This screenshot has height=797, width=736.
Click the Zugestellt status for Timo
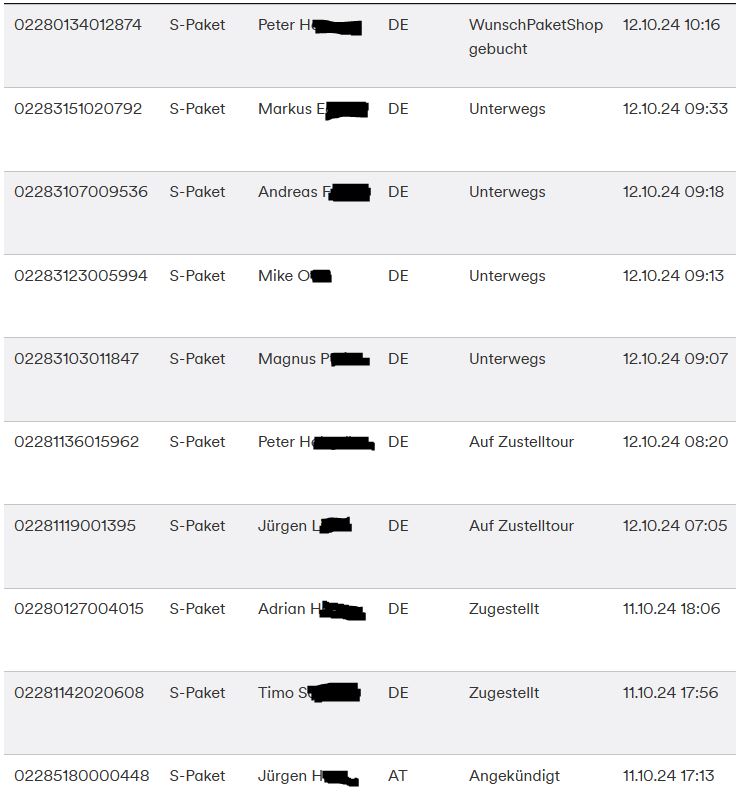[504, 693]
